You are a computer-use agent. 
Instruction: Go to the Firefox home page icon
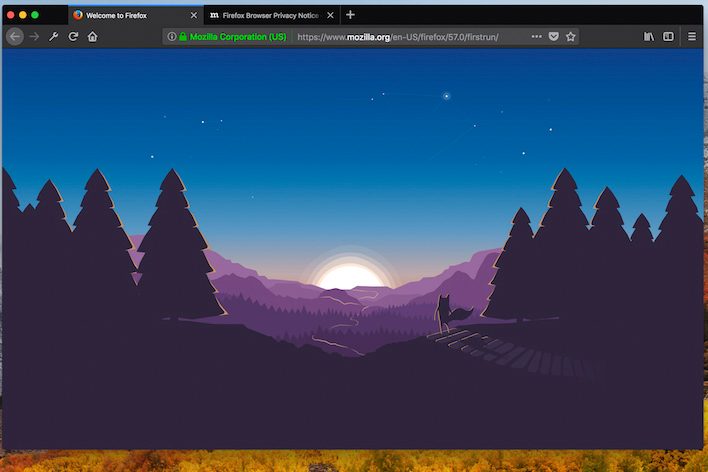point(93,37)
